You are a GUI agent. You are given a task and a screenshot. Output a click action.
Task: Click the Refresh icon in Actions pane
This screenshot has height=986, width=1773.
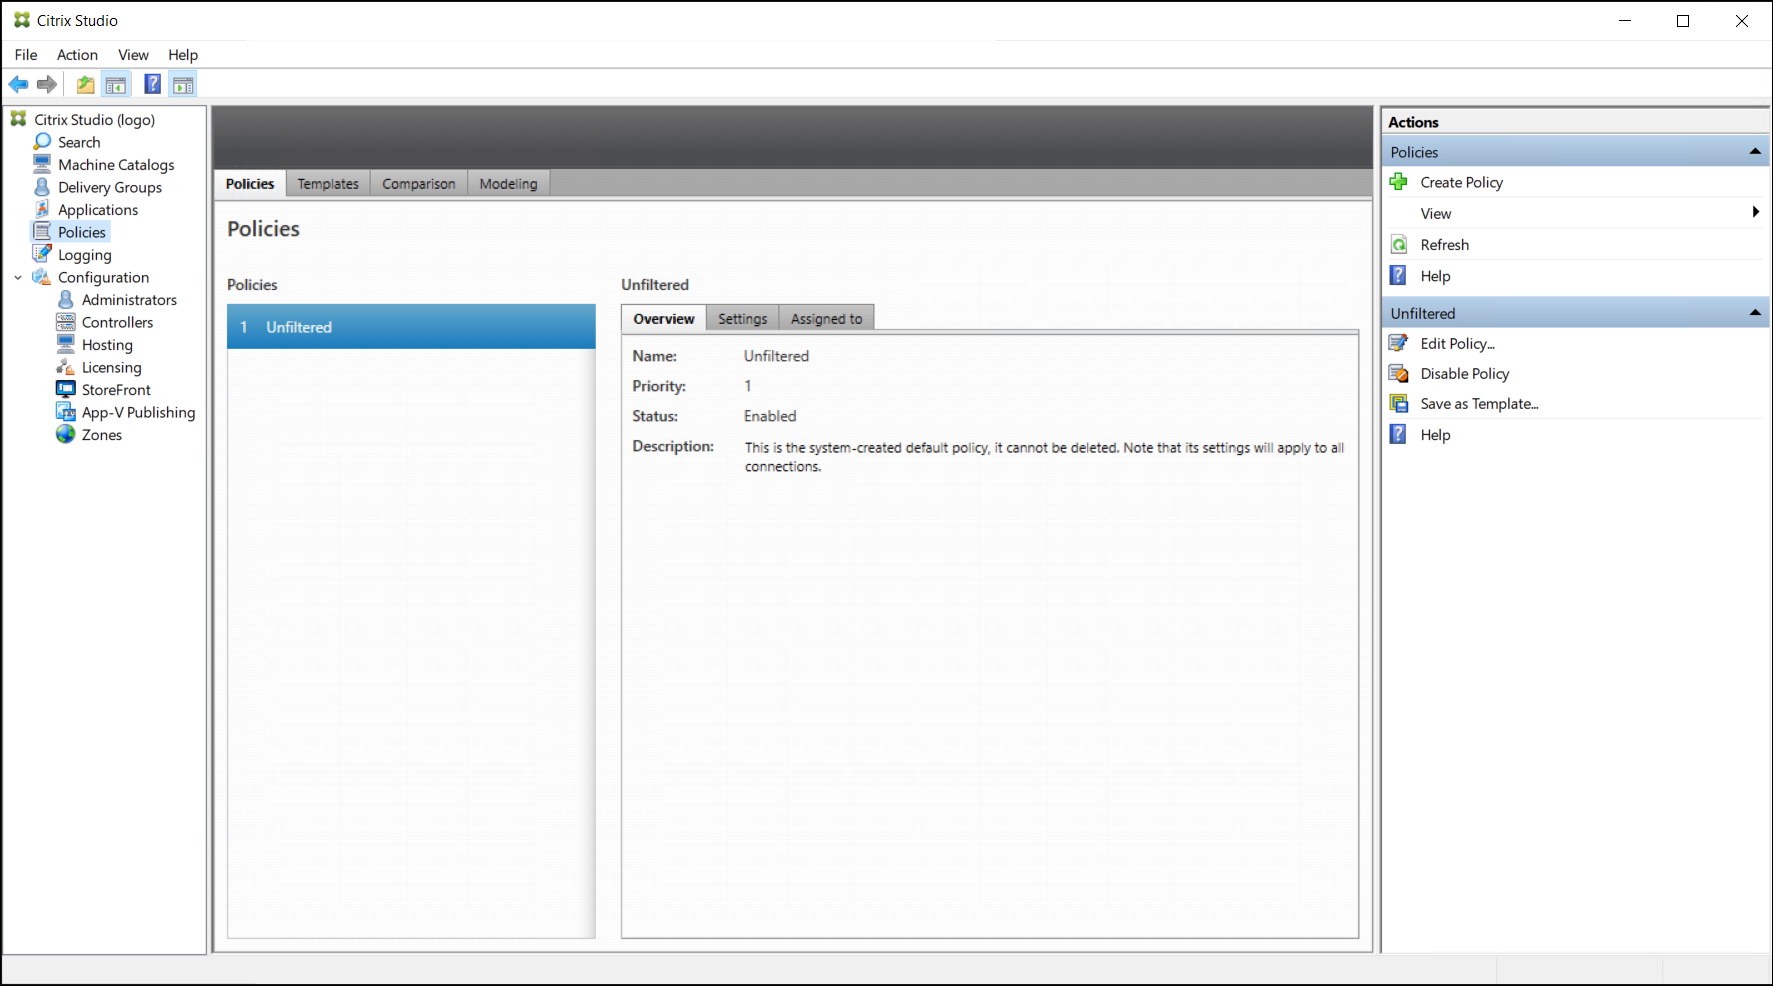[x=1399, y=245]
